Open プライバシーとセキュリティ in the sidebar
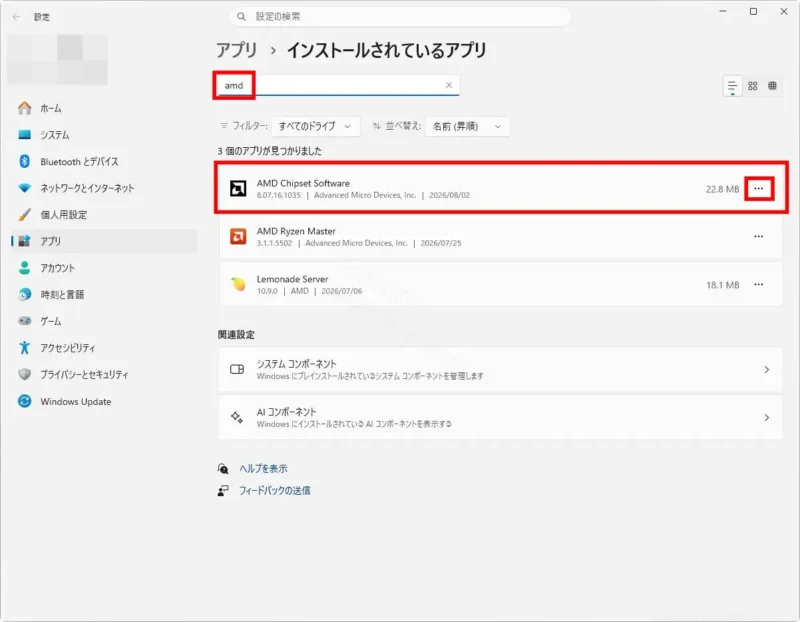The image size is (800, 622). click(104, 374)
